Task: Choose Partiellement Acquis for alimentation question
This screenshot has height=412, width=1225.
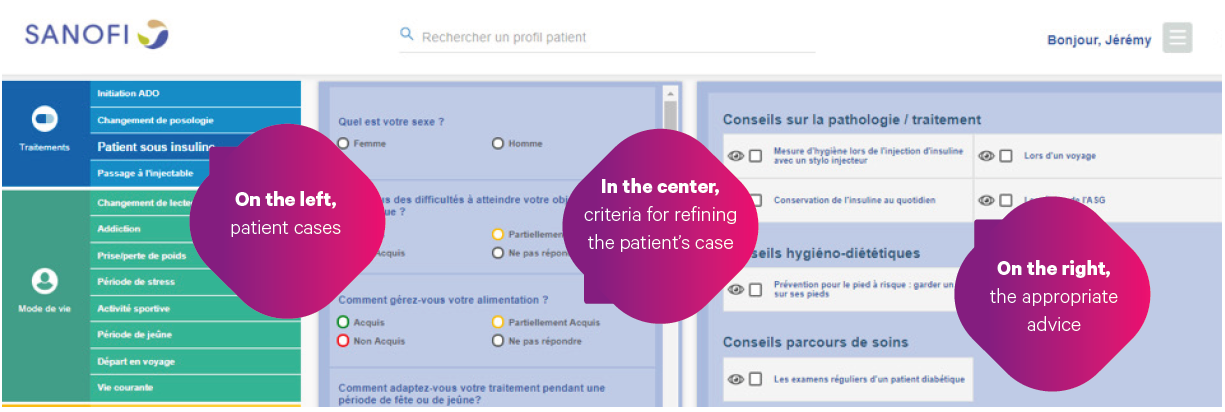Action: pyautogui.click(x=497, y=322)
